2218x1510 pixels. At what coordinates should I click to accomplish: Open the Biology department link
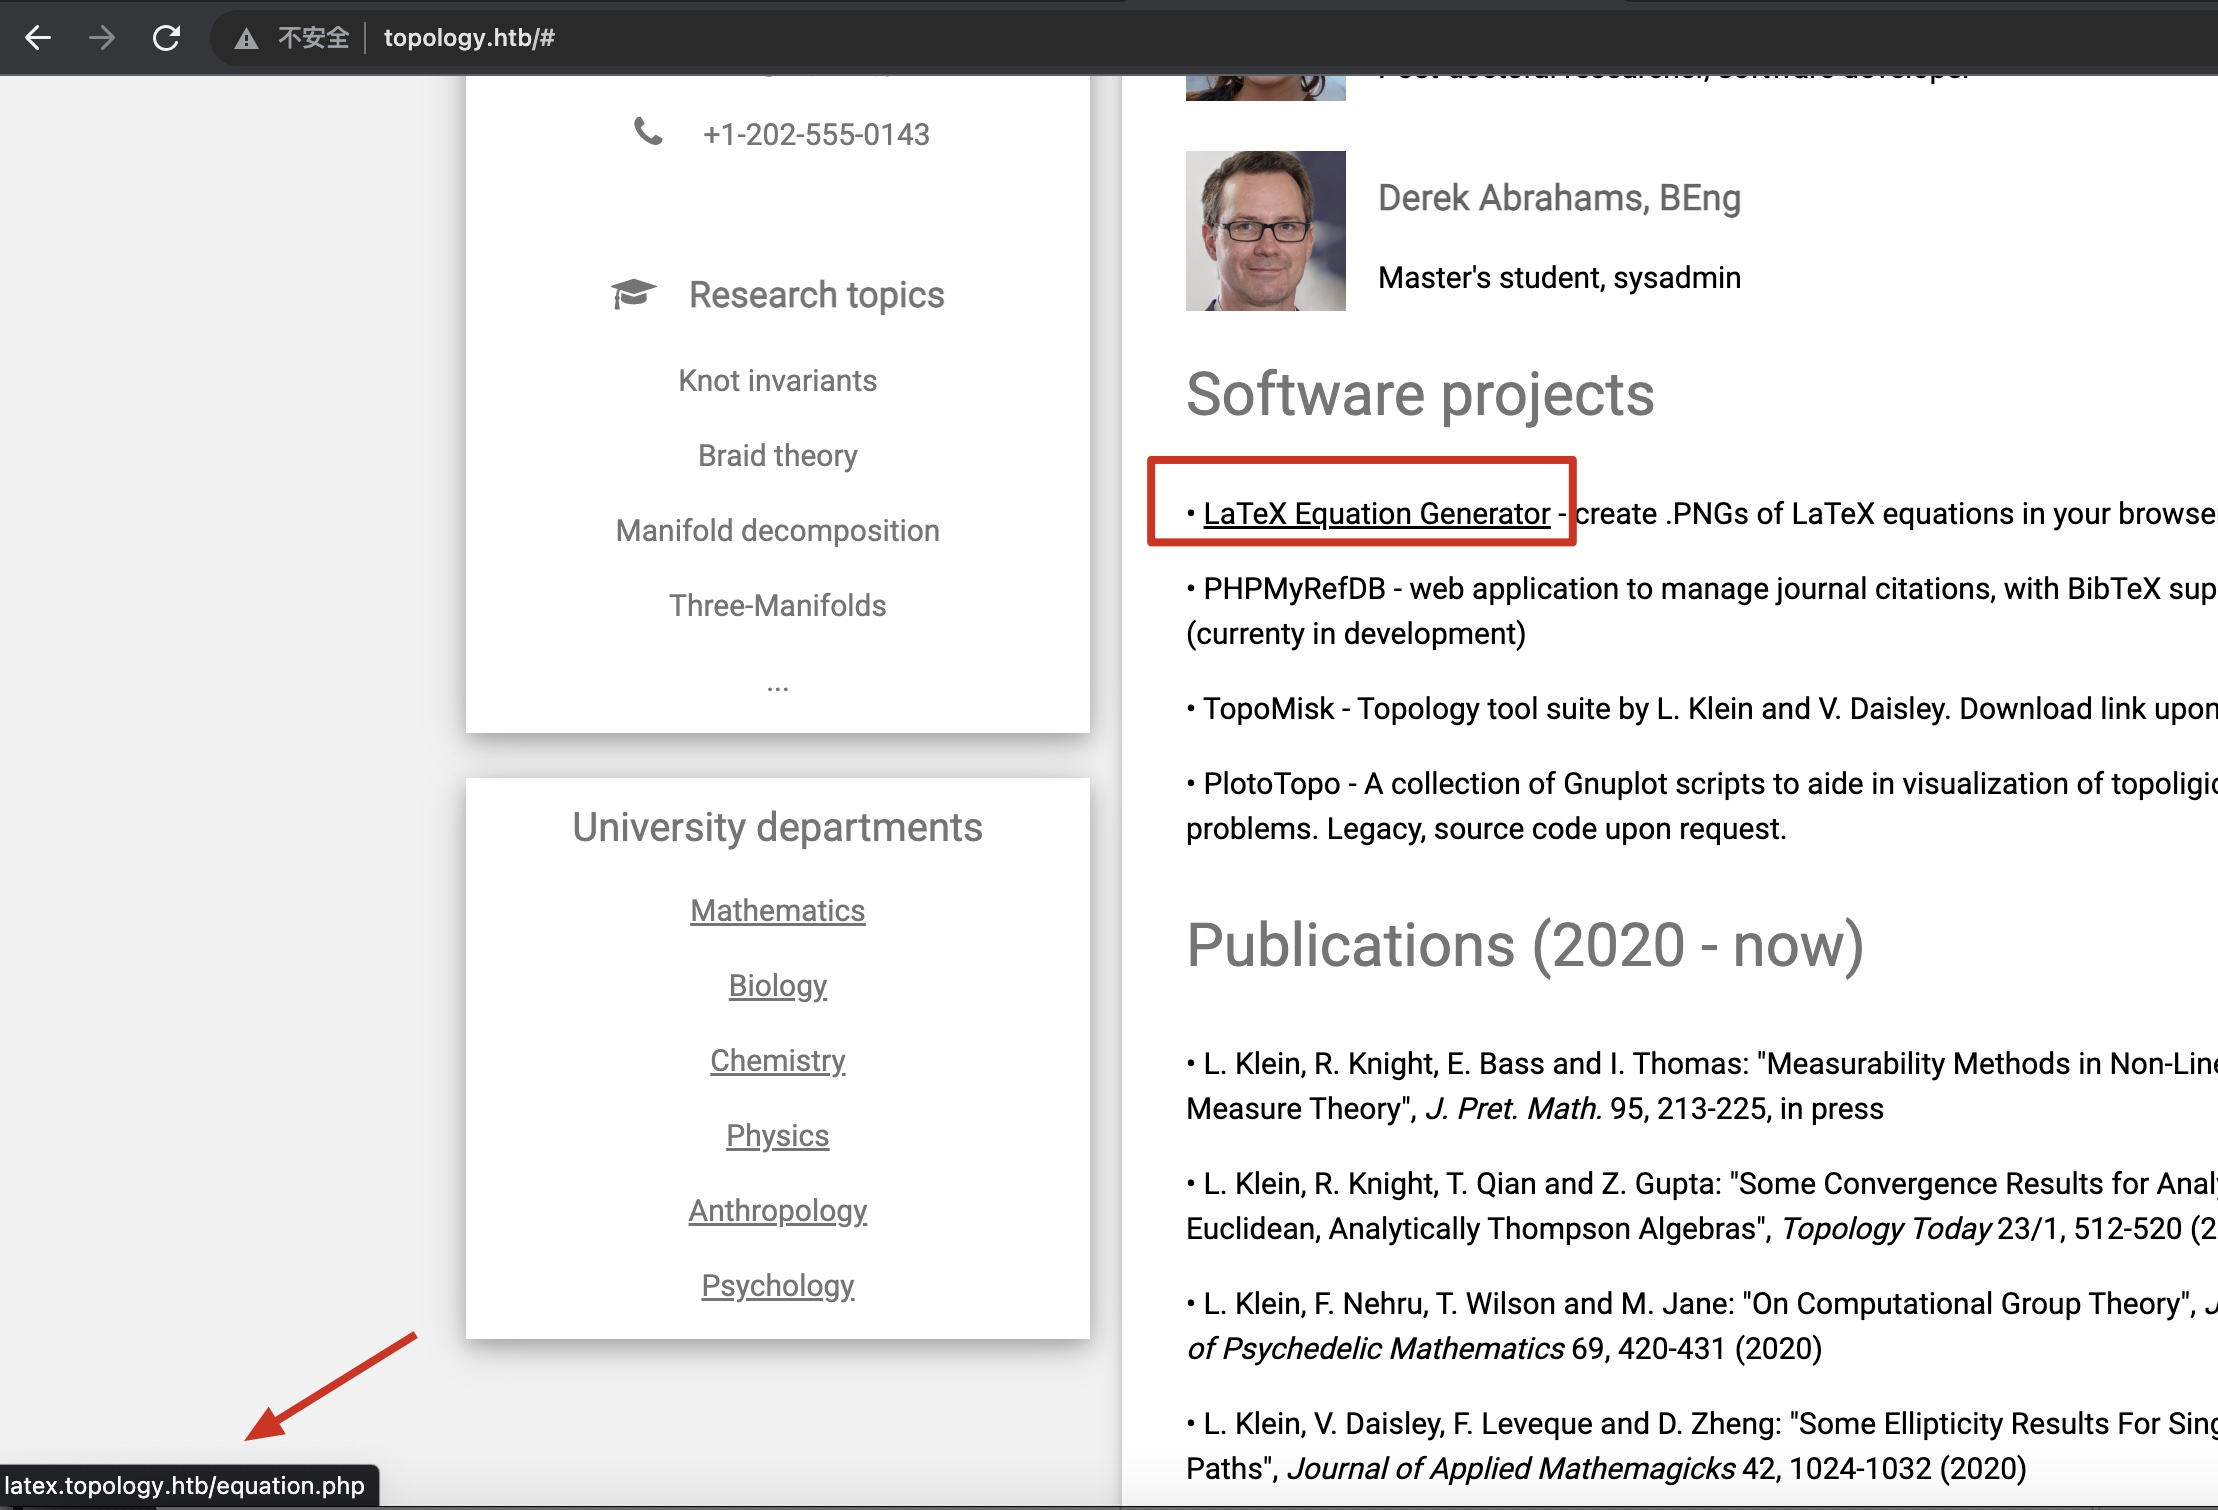(777, 985)
